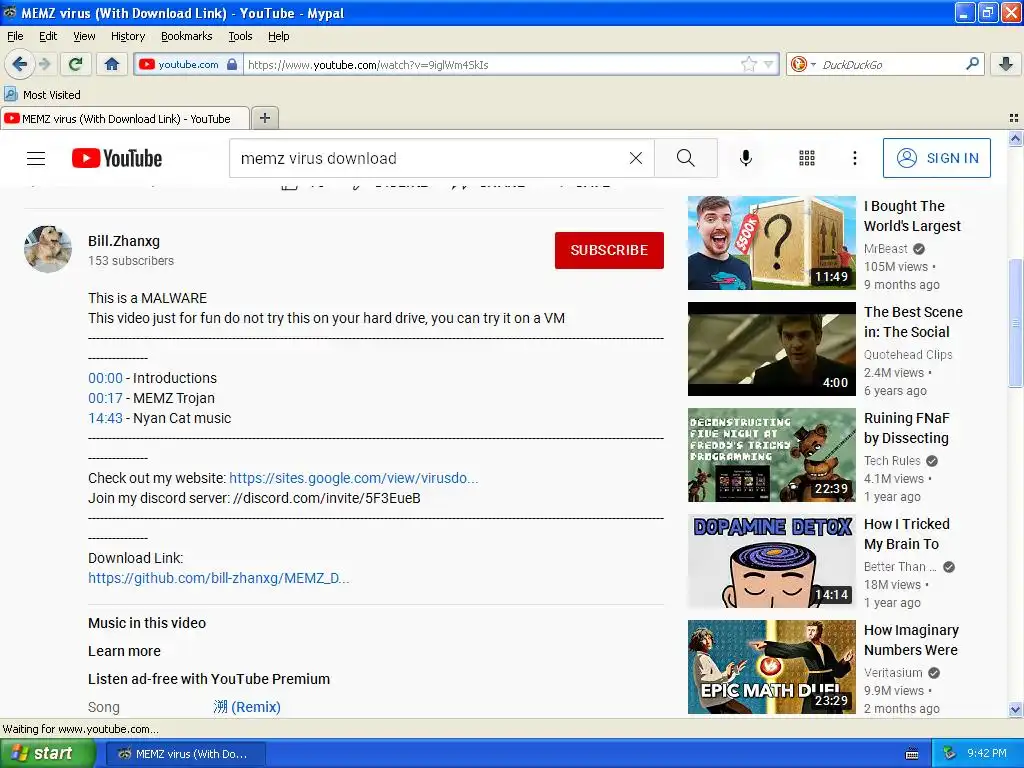Submit search with YouTube magnifier button
Image resolution: width=1024 pixels, height=768 pixels.
tap(686, 158)
